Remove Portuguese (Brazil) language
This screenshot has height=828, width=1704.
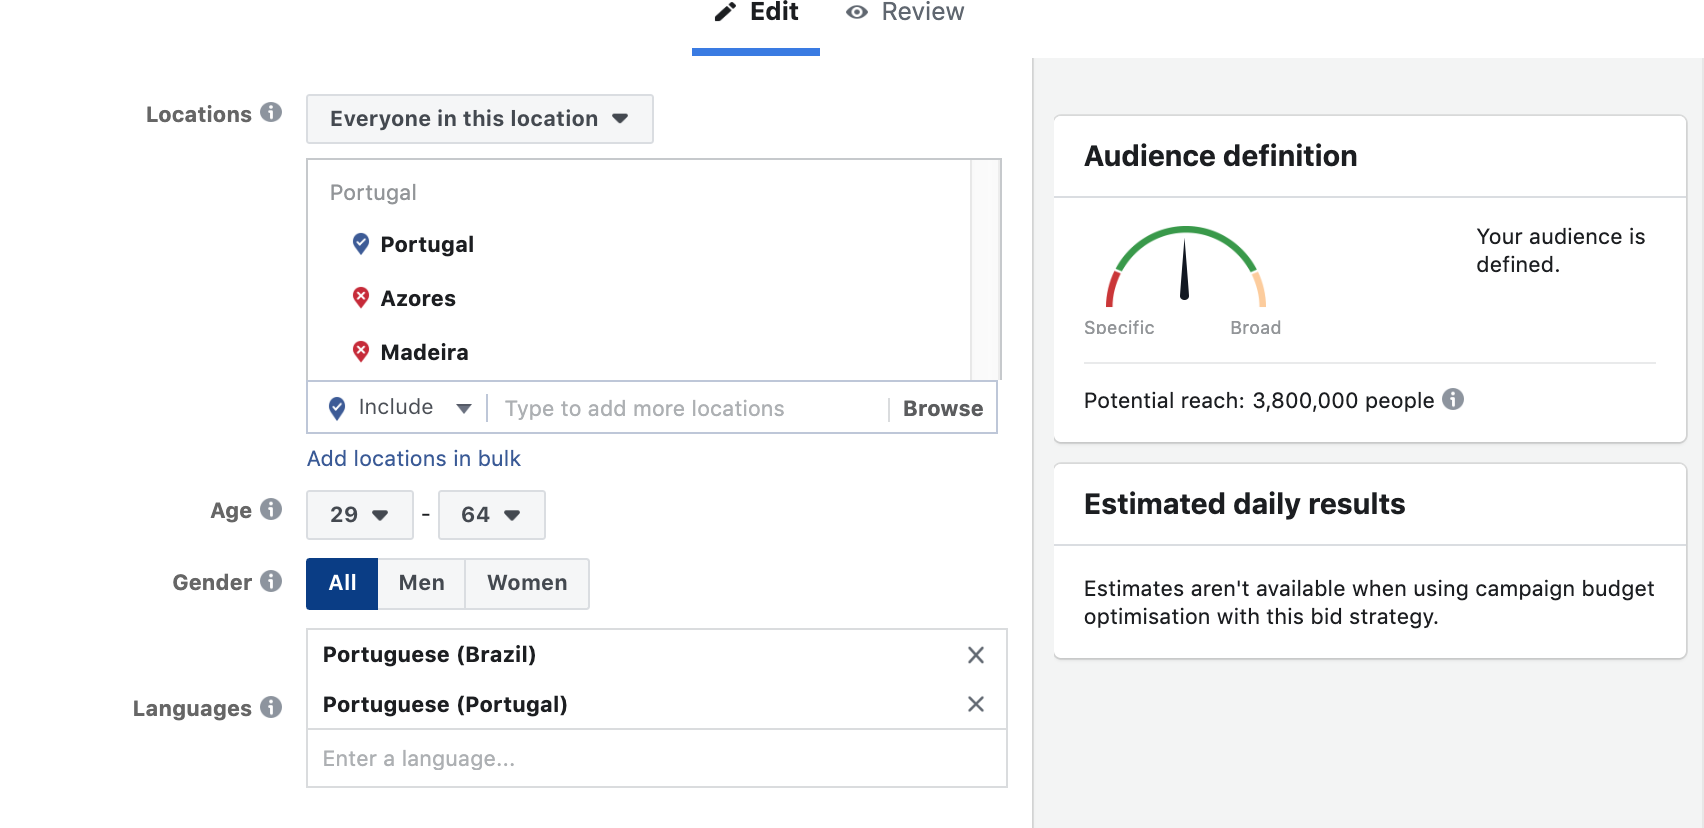coord(976,655)
